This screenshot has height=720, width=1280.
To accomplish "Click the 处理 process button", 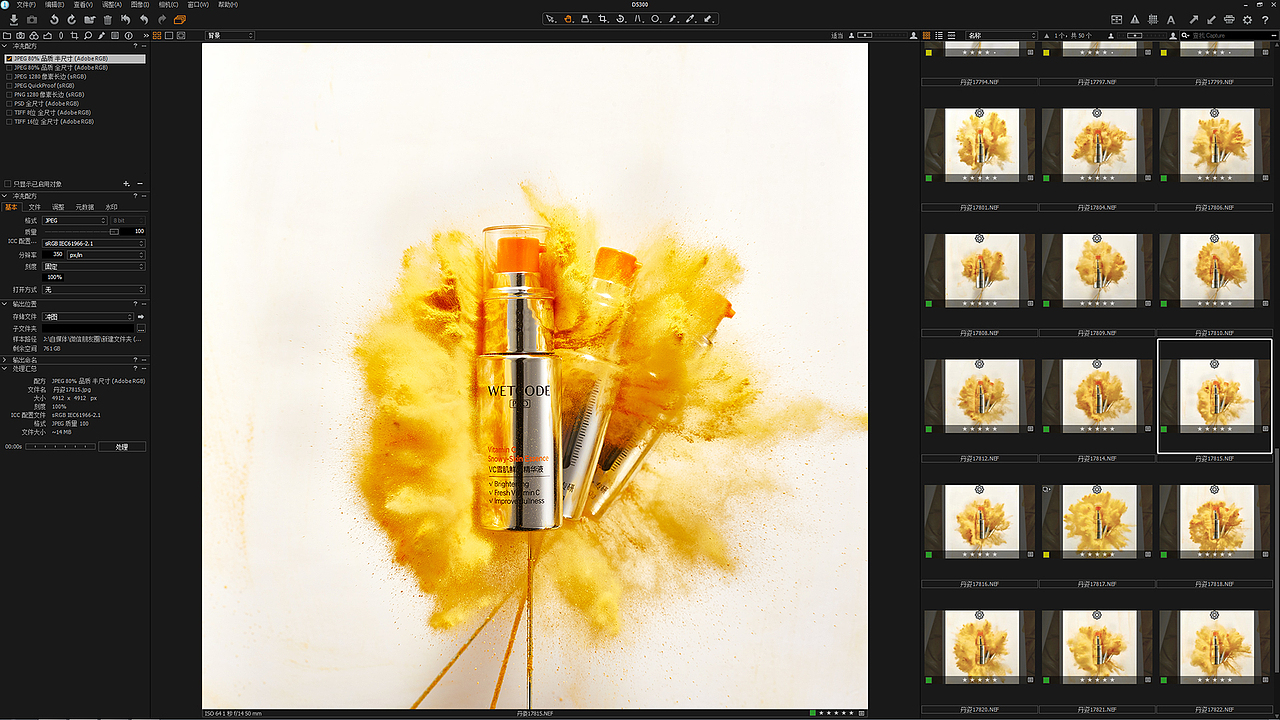I will tap(122, 447).
